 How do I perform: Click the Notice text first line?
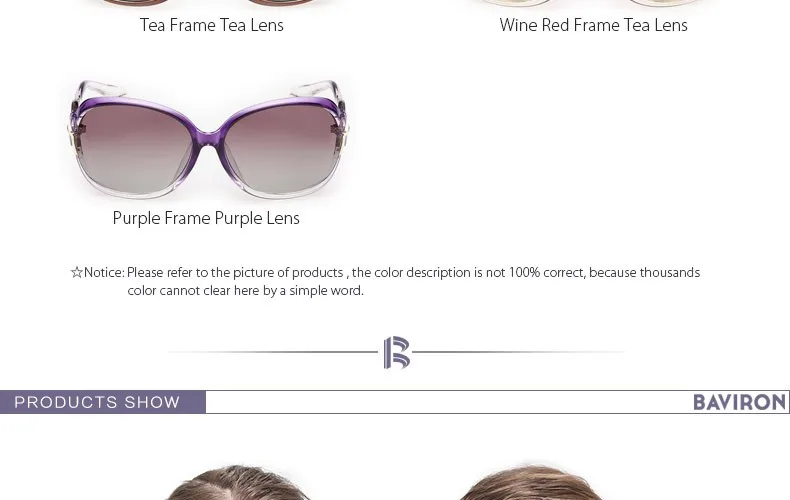point(386,273)
